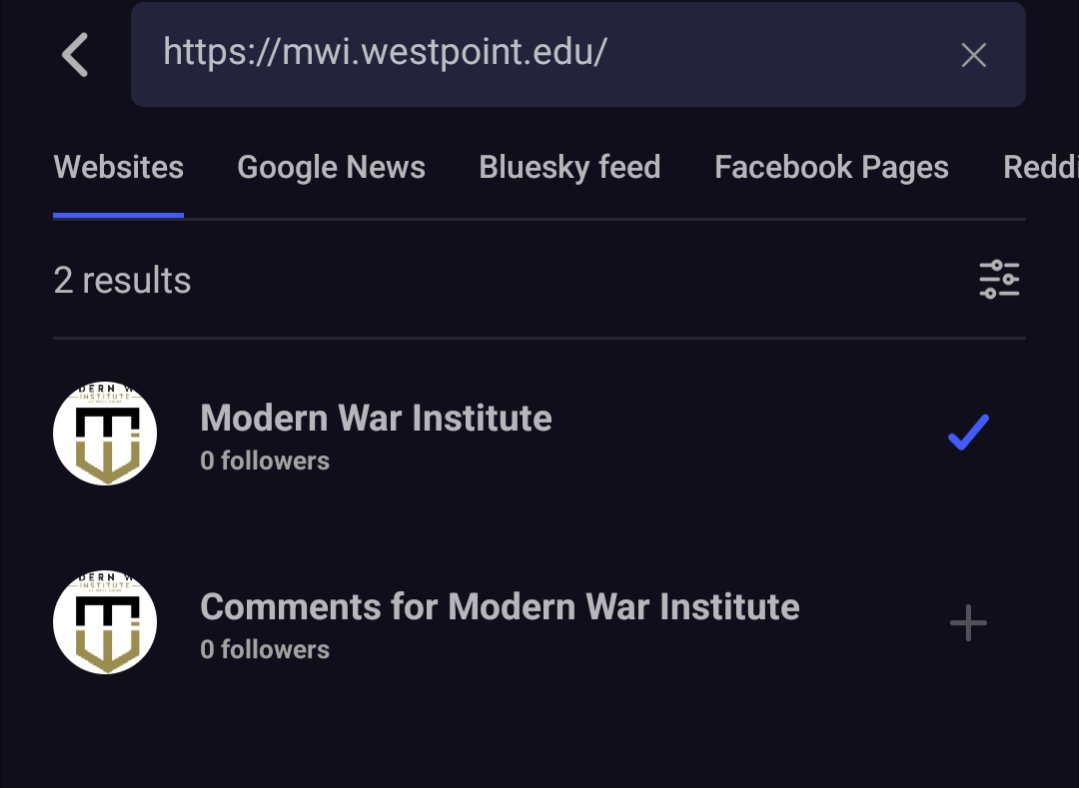Open the Modern War Institute logo thumbnail
The image size is (1079, 788).
105,434
